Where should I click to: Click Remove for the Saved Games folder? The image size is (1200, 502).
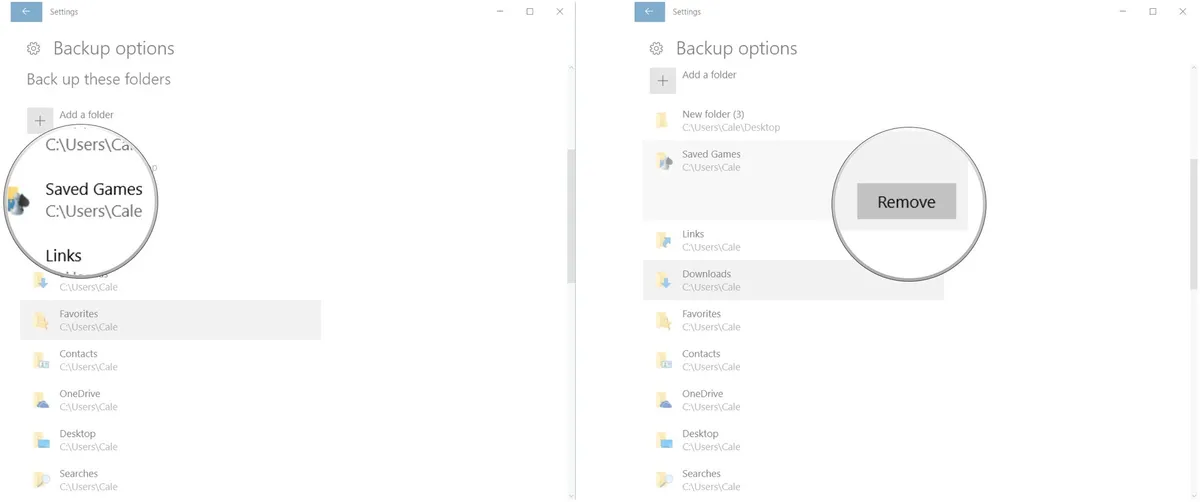(x=906, y=201)
